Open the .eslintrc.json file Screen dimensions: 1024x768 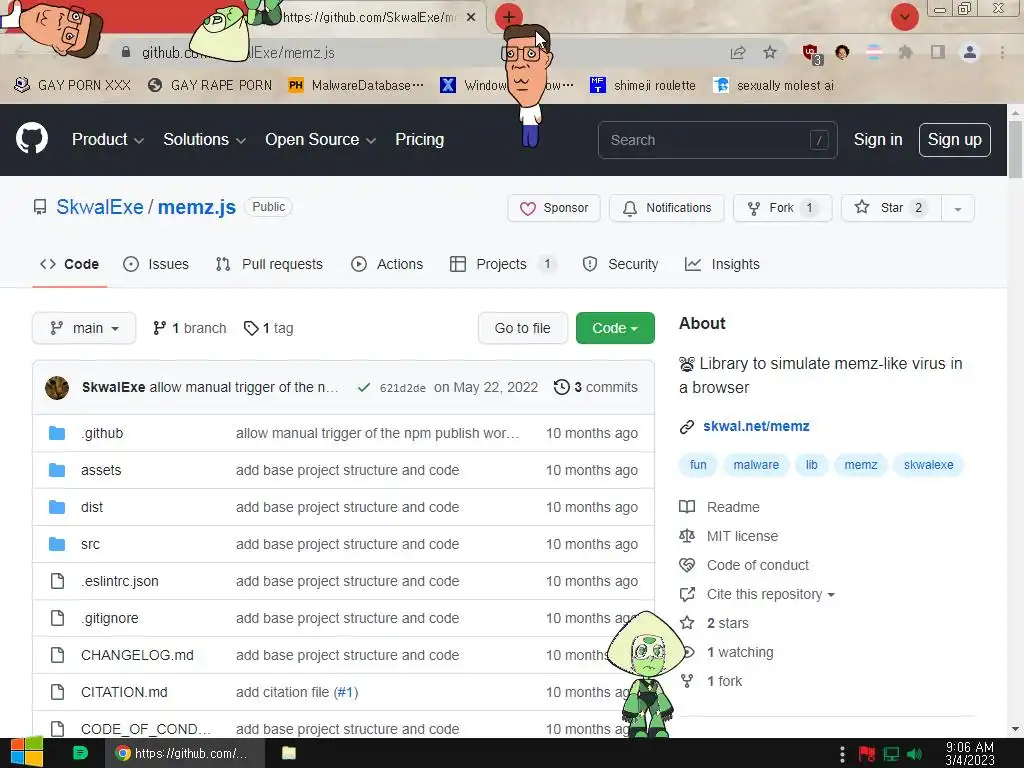120,581
